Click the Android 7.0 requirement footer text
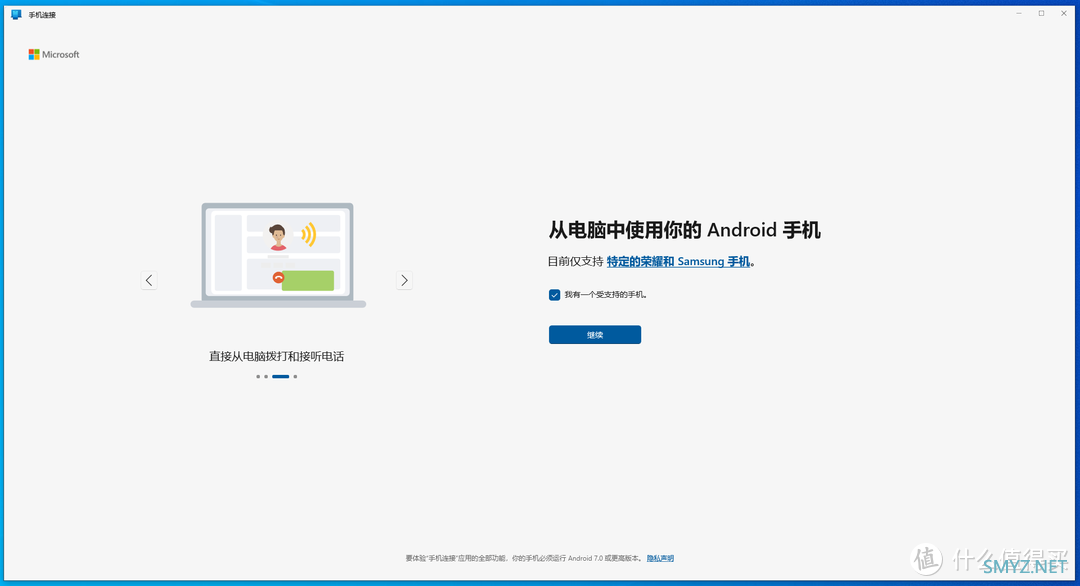 click(x=524, y=558)
